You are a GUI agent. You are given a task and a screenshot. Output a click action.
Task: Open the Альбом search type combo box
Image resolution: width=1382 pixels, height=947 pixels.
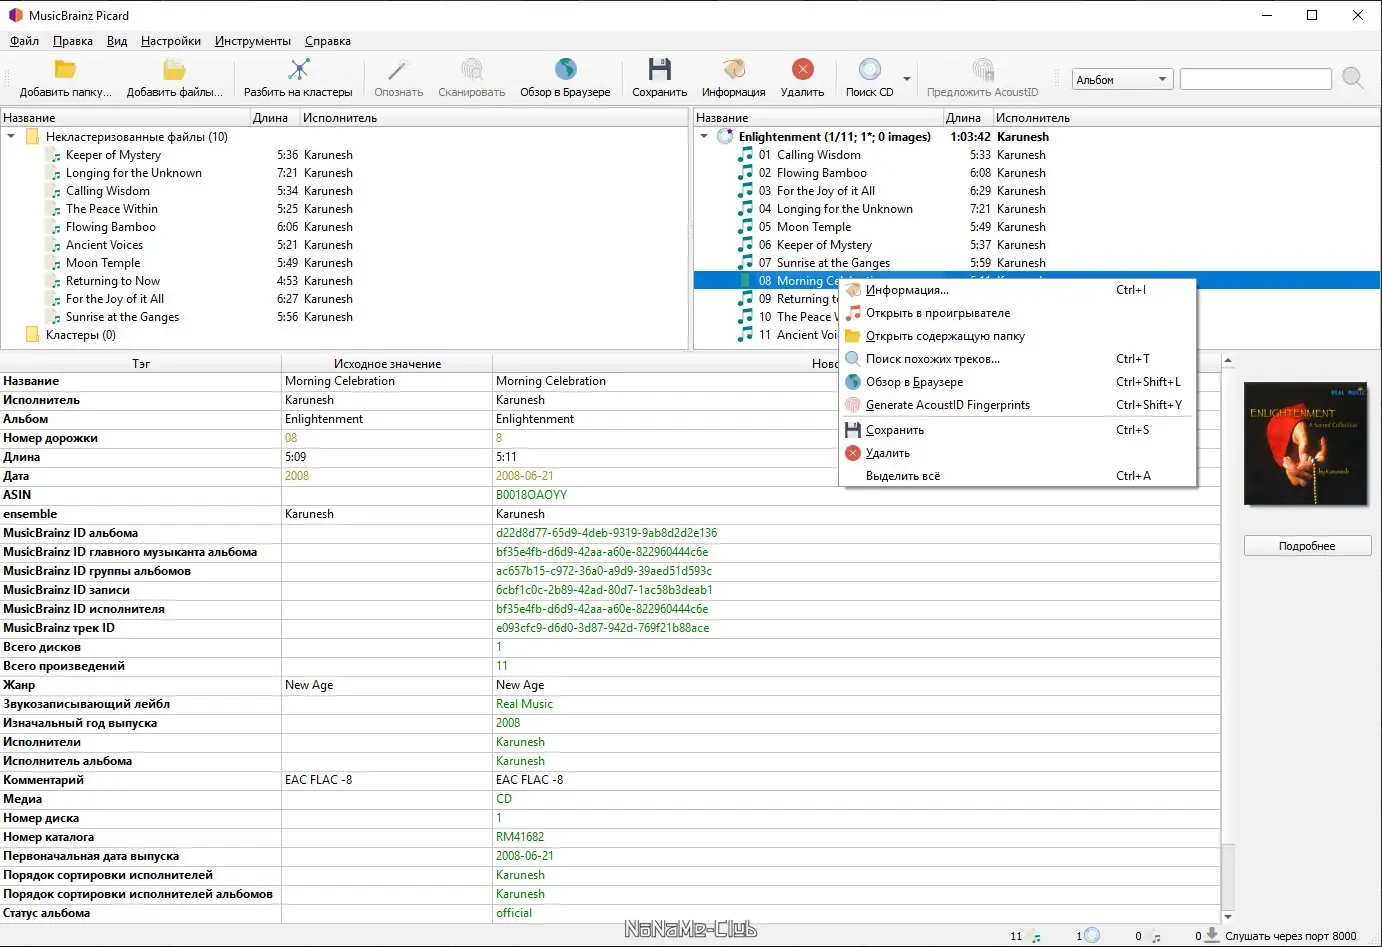pos(1122,80)
